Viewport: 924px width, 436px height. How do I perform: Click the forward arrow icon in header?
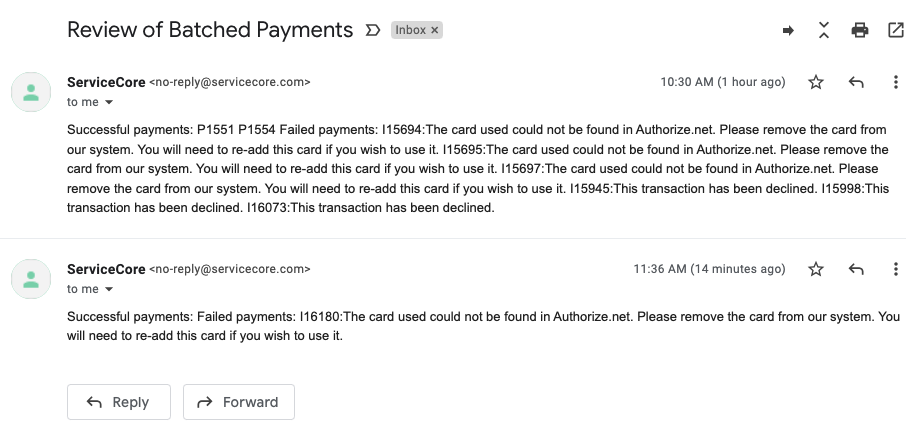pyautogui.click(x=788, y=31)
